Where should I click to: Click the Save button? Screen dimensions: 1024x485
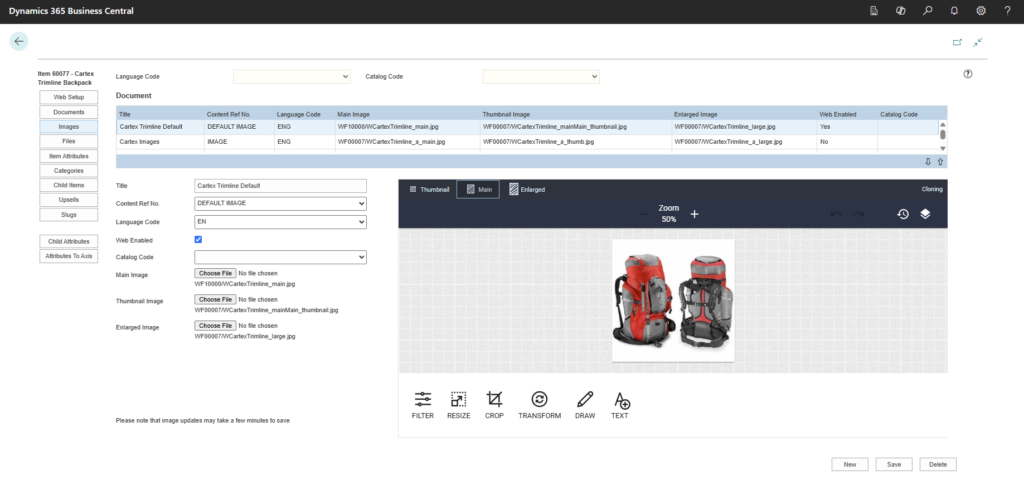893,464
